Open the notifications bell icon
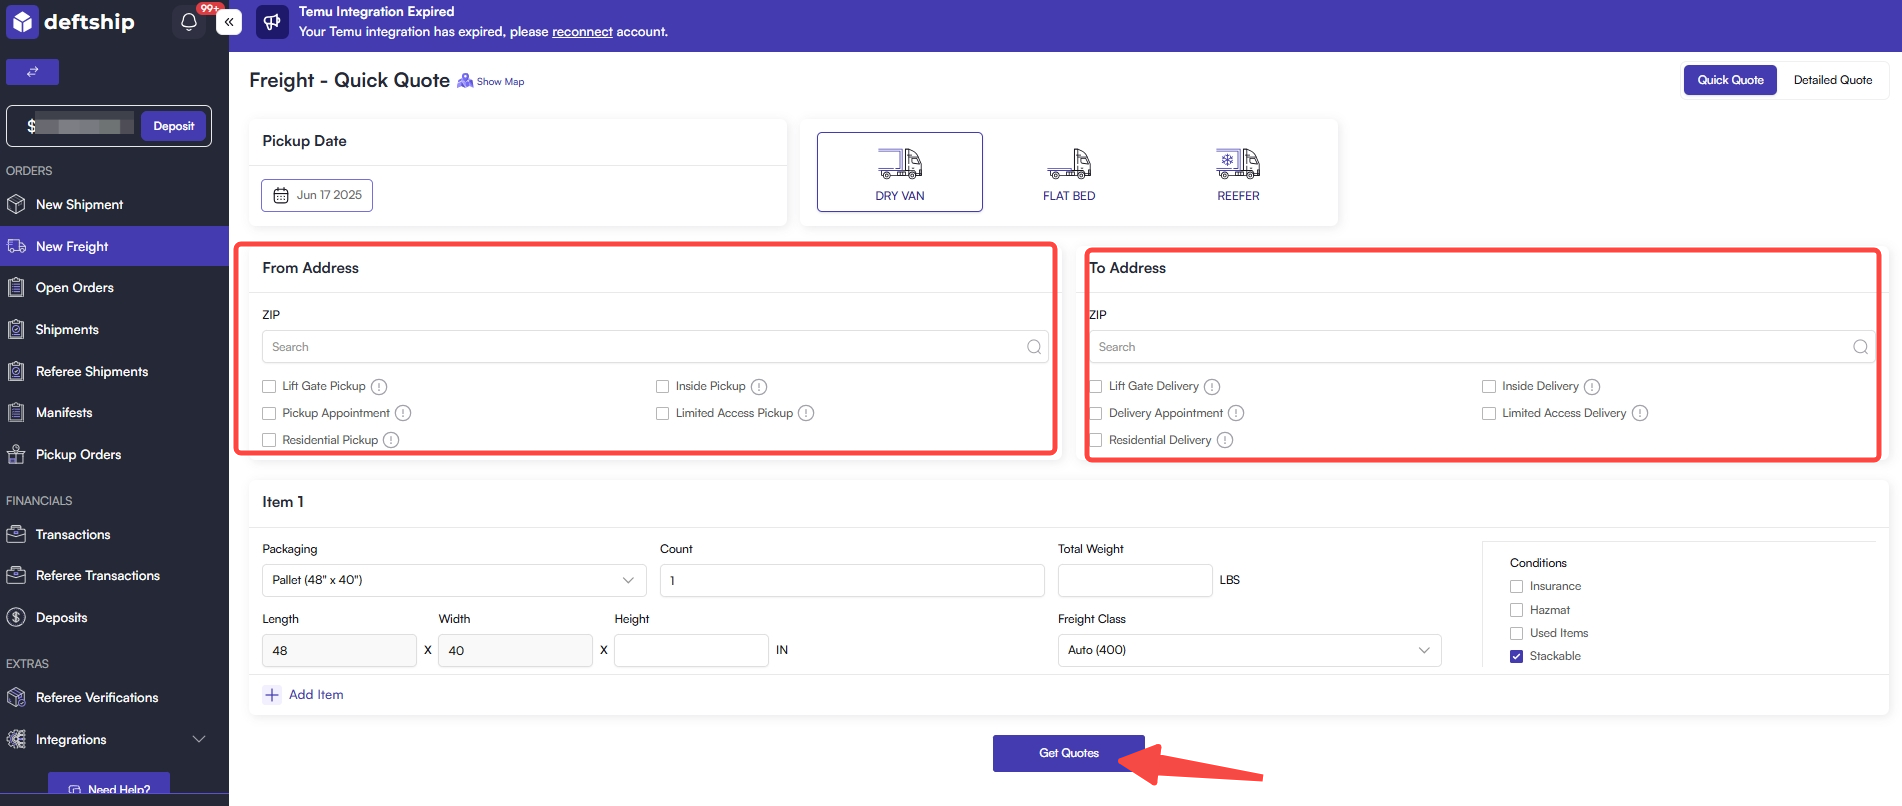The height and width of the screenshot is (806, 1902). coord(188,22)
